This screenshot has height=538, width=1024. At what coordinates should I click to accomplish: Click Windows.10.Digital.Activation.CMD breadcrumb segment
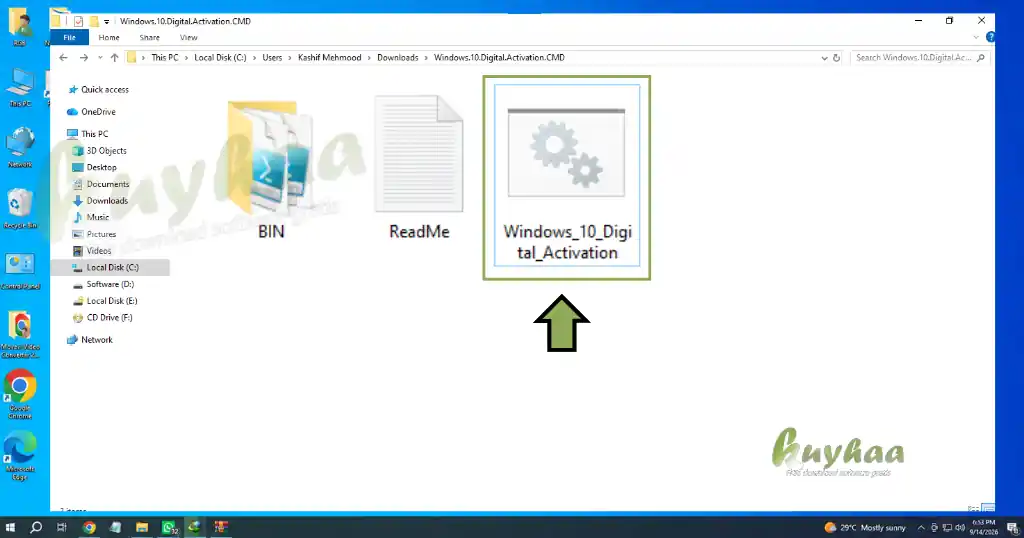coord(499,57)
